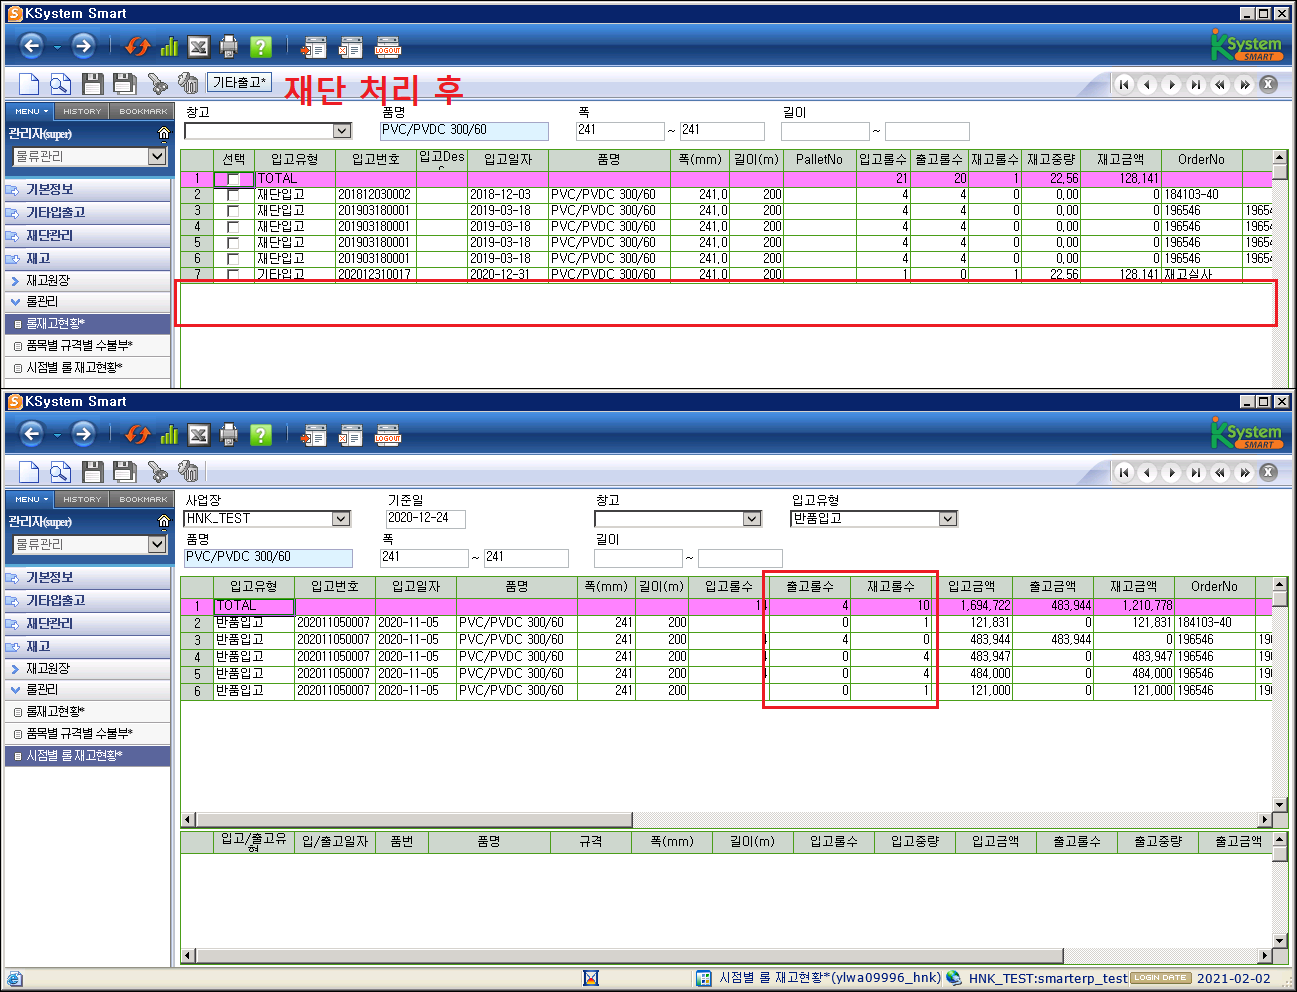Tick the 선택 checkbox in the TOTAL row

pyautogui.click(x=233, y=179)
